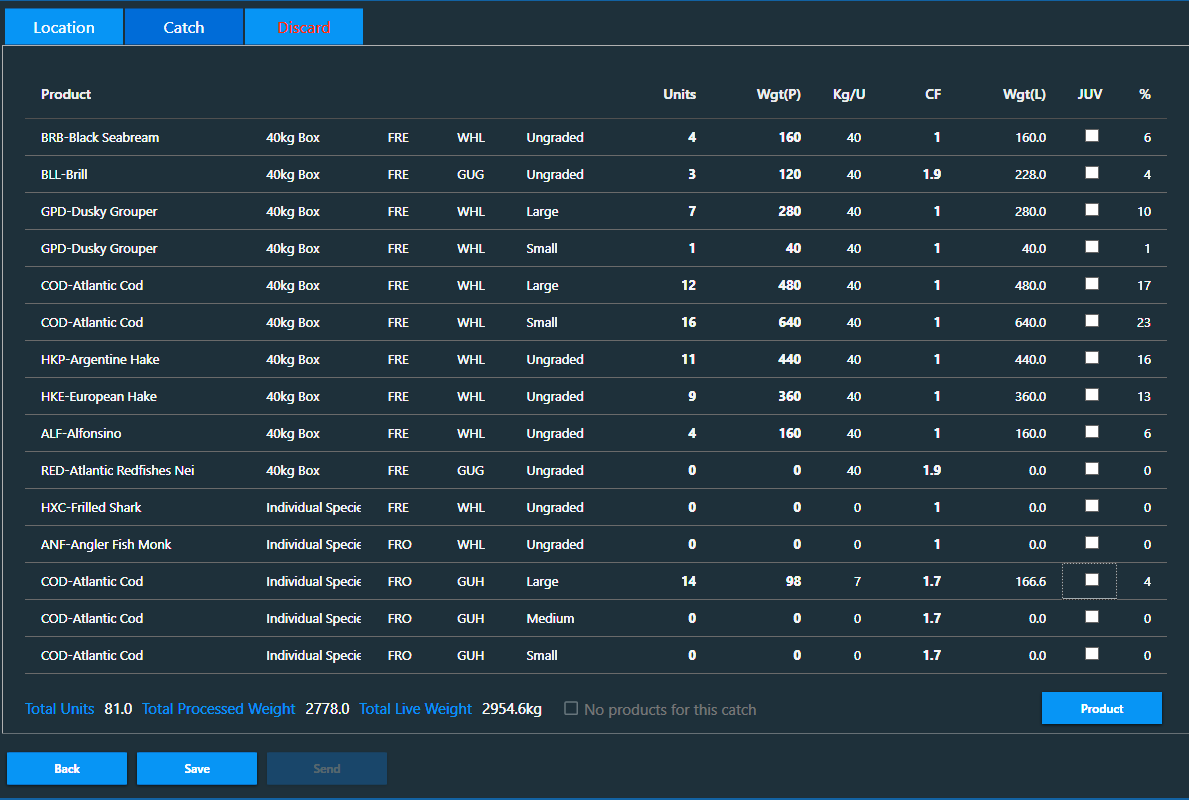Click the Wgt(L) column header
The image size is (1189, 800).
click(x=1024, y=94)
